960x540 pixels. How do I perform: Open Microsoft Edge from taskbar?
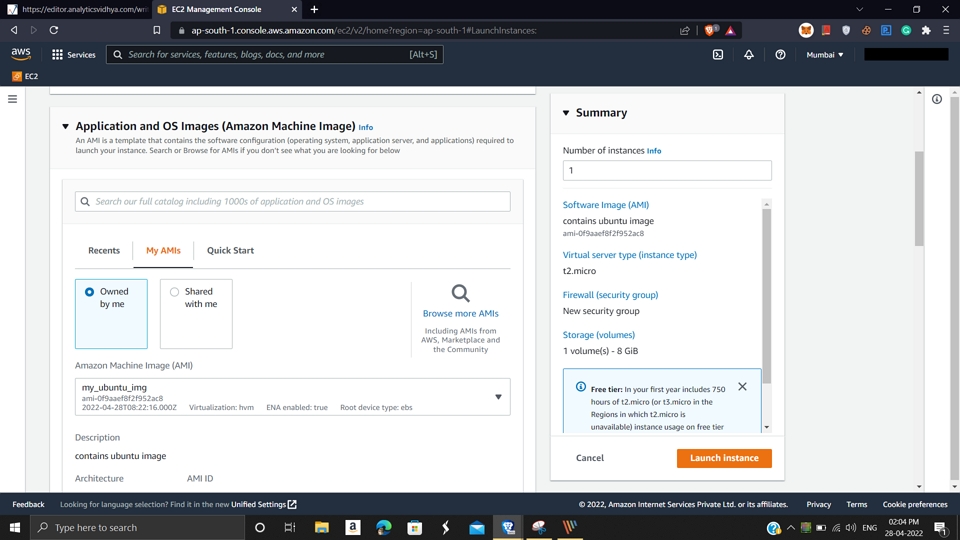point(384,527)
